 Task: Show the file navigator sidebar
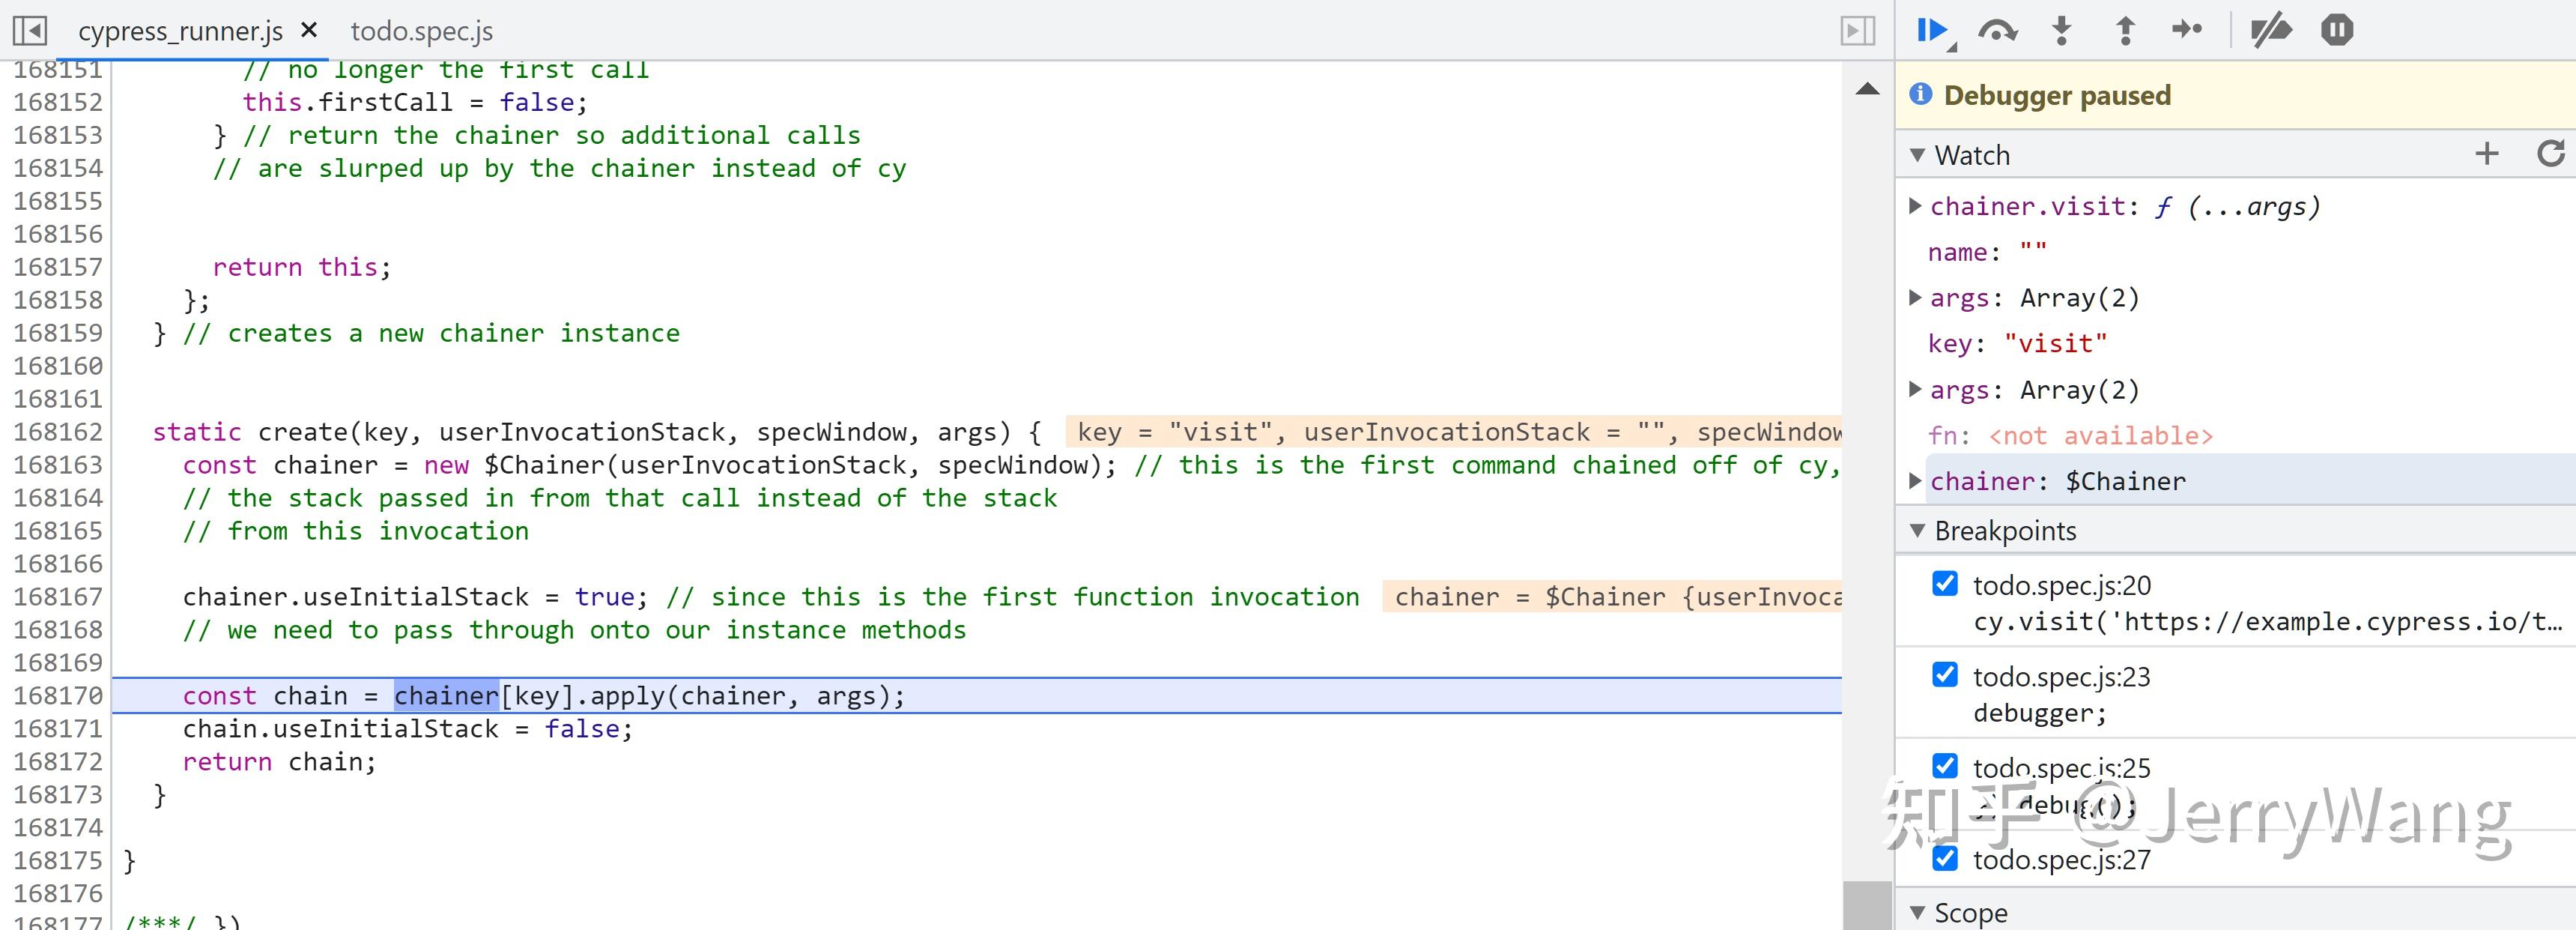[30, 31]
